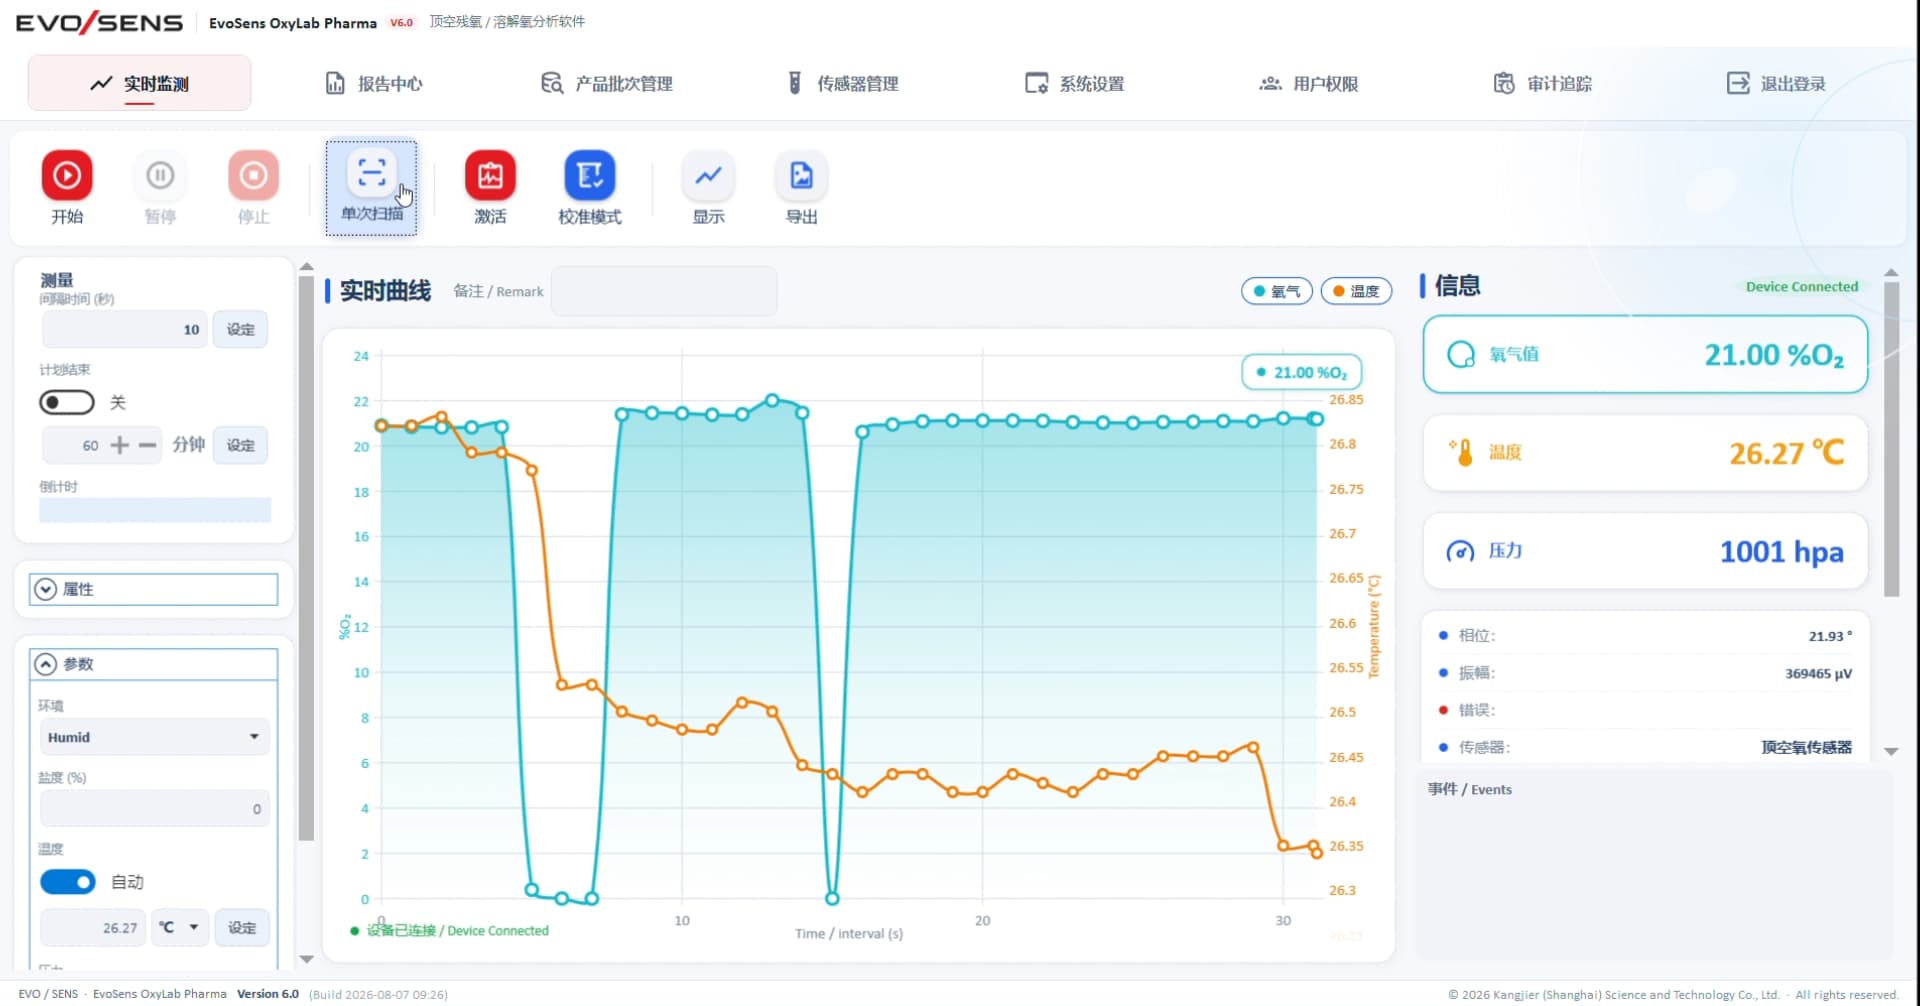Click the info panel vertical scrollbar thumb

[1891, 439]
